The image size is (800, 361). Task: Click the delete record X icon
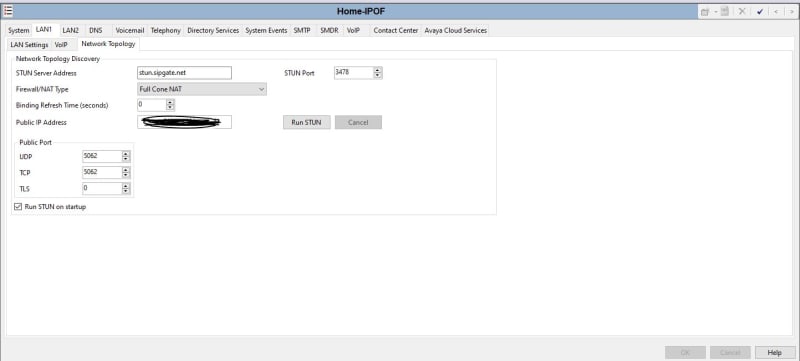[x=742, y=12]
